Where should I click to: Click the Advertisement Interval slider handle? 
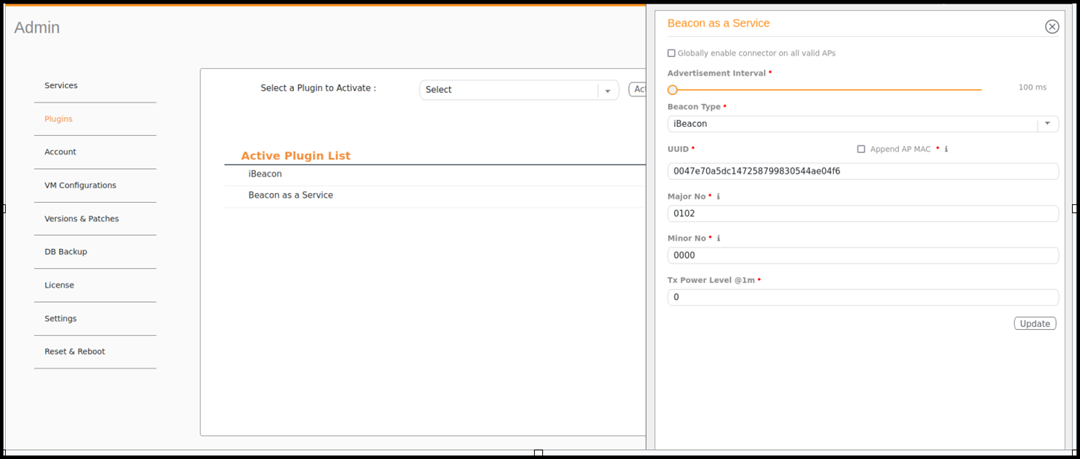pos(673,90)
